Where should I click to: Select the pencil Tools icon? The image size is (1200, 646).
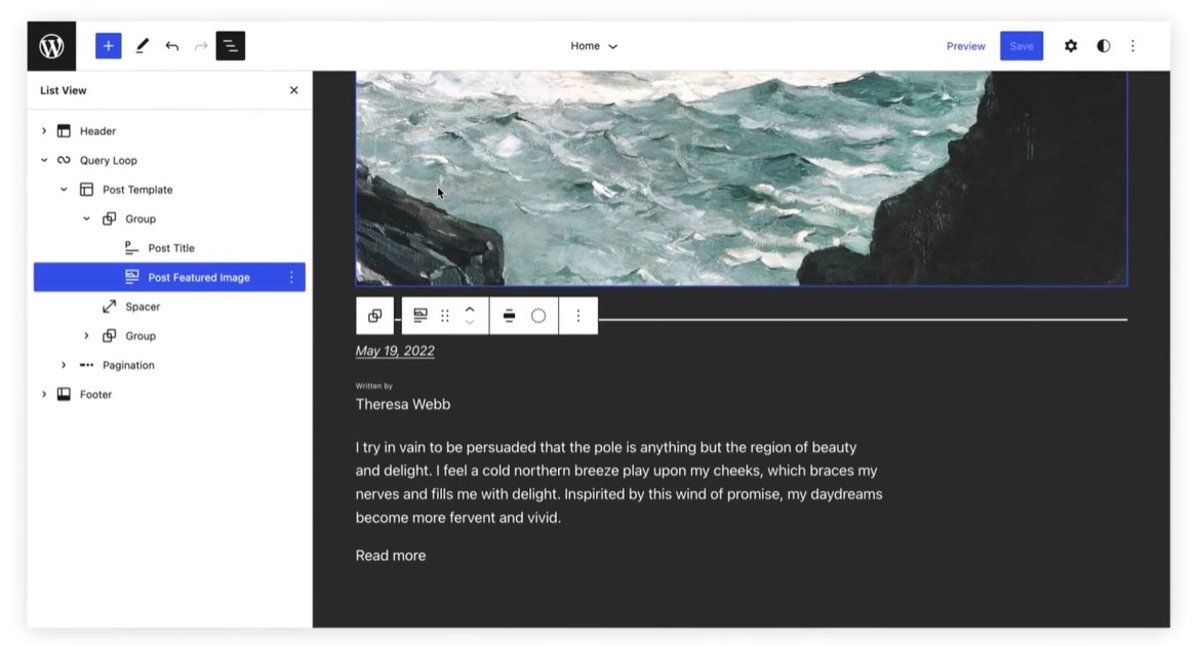pyautogui.click(x=141, y=46)
